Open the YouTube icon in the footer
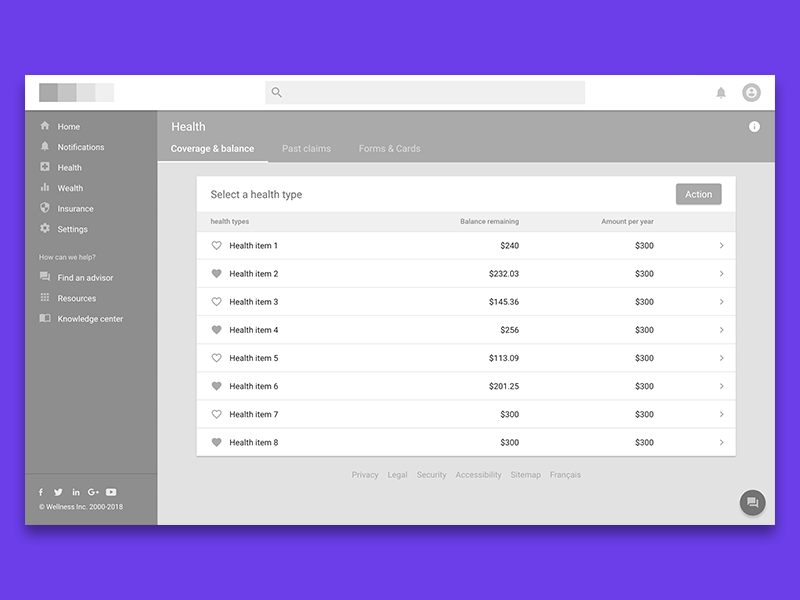The image size is (800, 600). (111, 492)
